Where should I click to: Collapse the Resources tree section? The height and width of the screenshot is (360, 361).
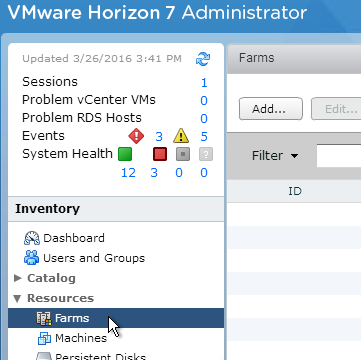(17, 298)
